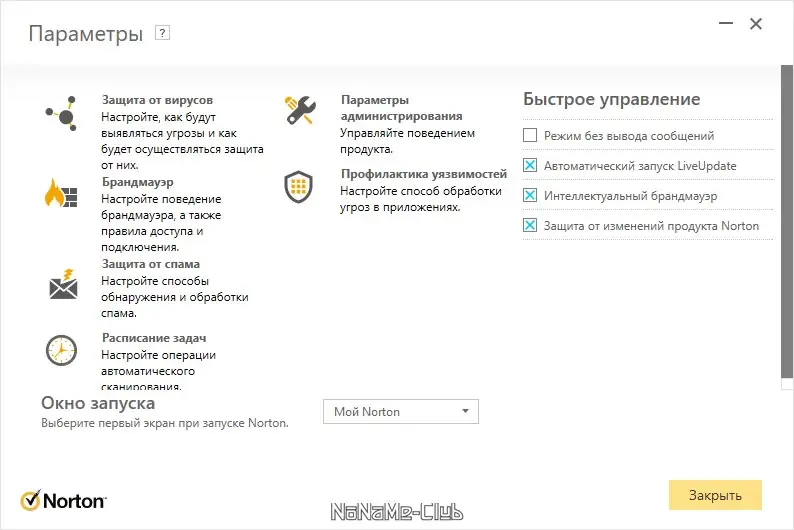794x530 pixels.
Task: Enable the Режим без вывода сообщений checkbox
Action: 530,135
